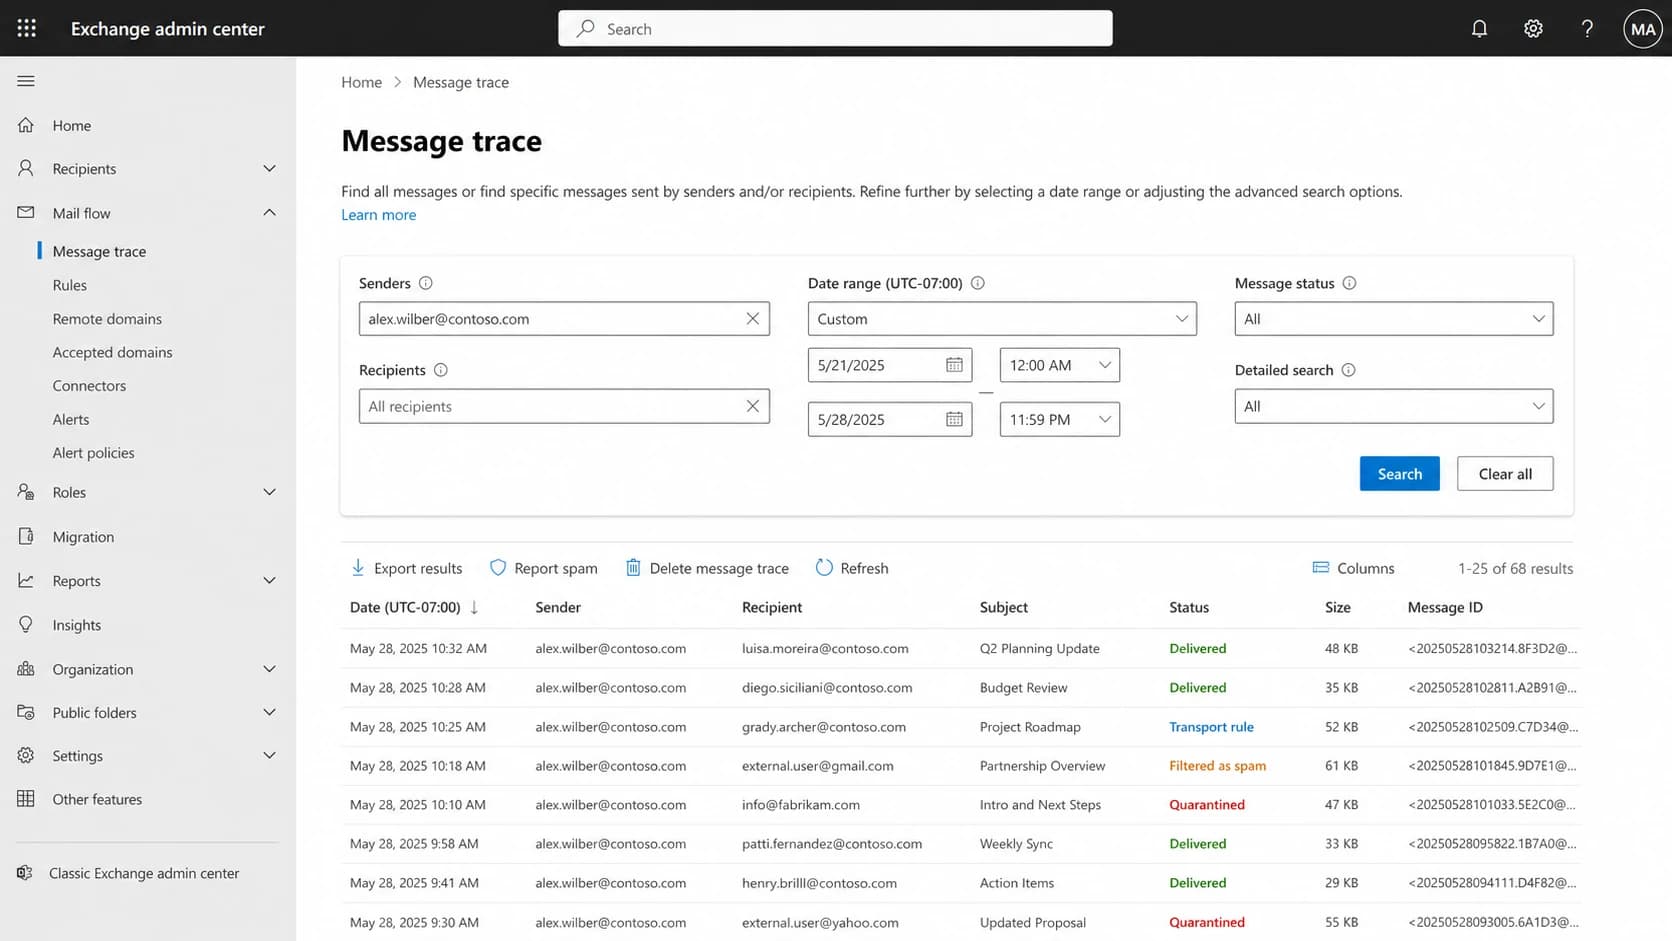Follow the Learn more link
Screen dimensions: 1672x941
coord(378,215)
